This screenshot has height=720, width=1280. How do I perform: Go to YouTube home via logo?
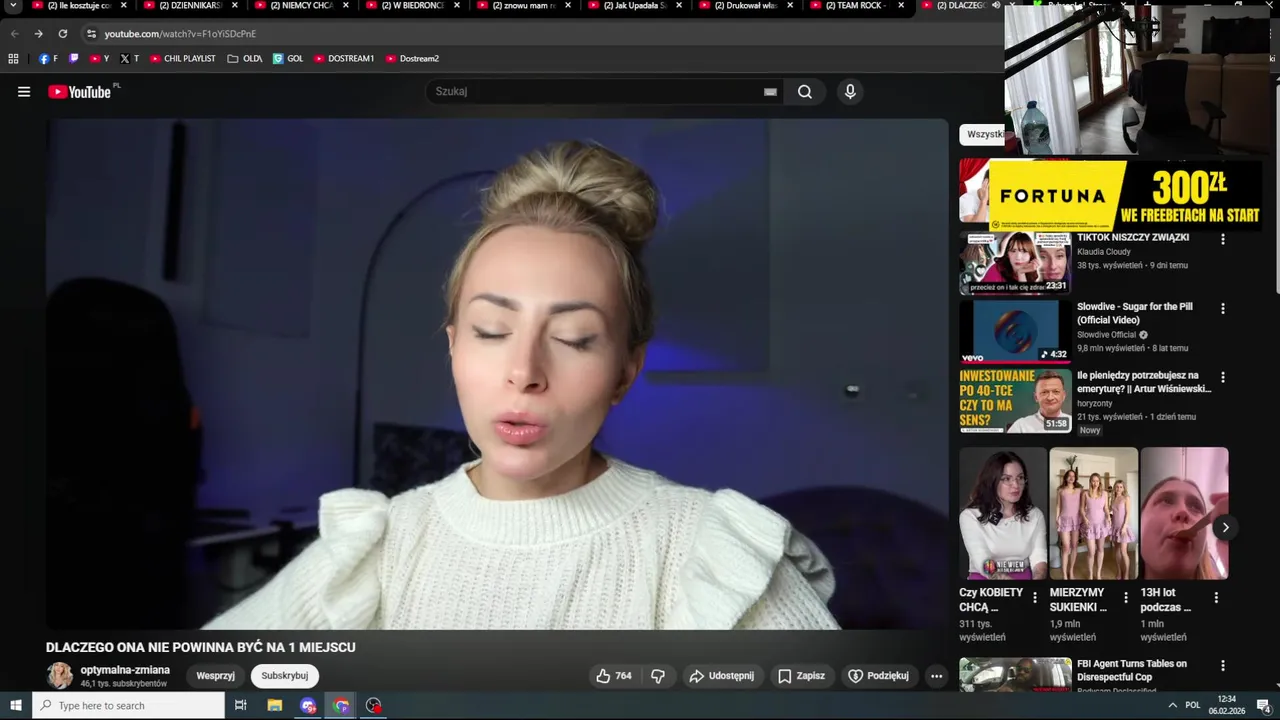[79, 92]
